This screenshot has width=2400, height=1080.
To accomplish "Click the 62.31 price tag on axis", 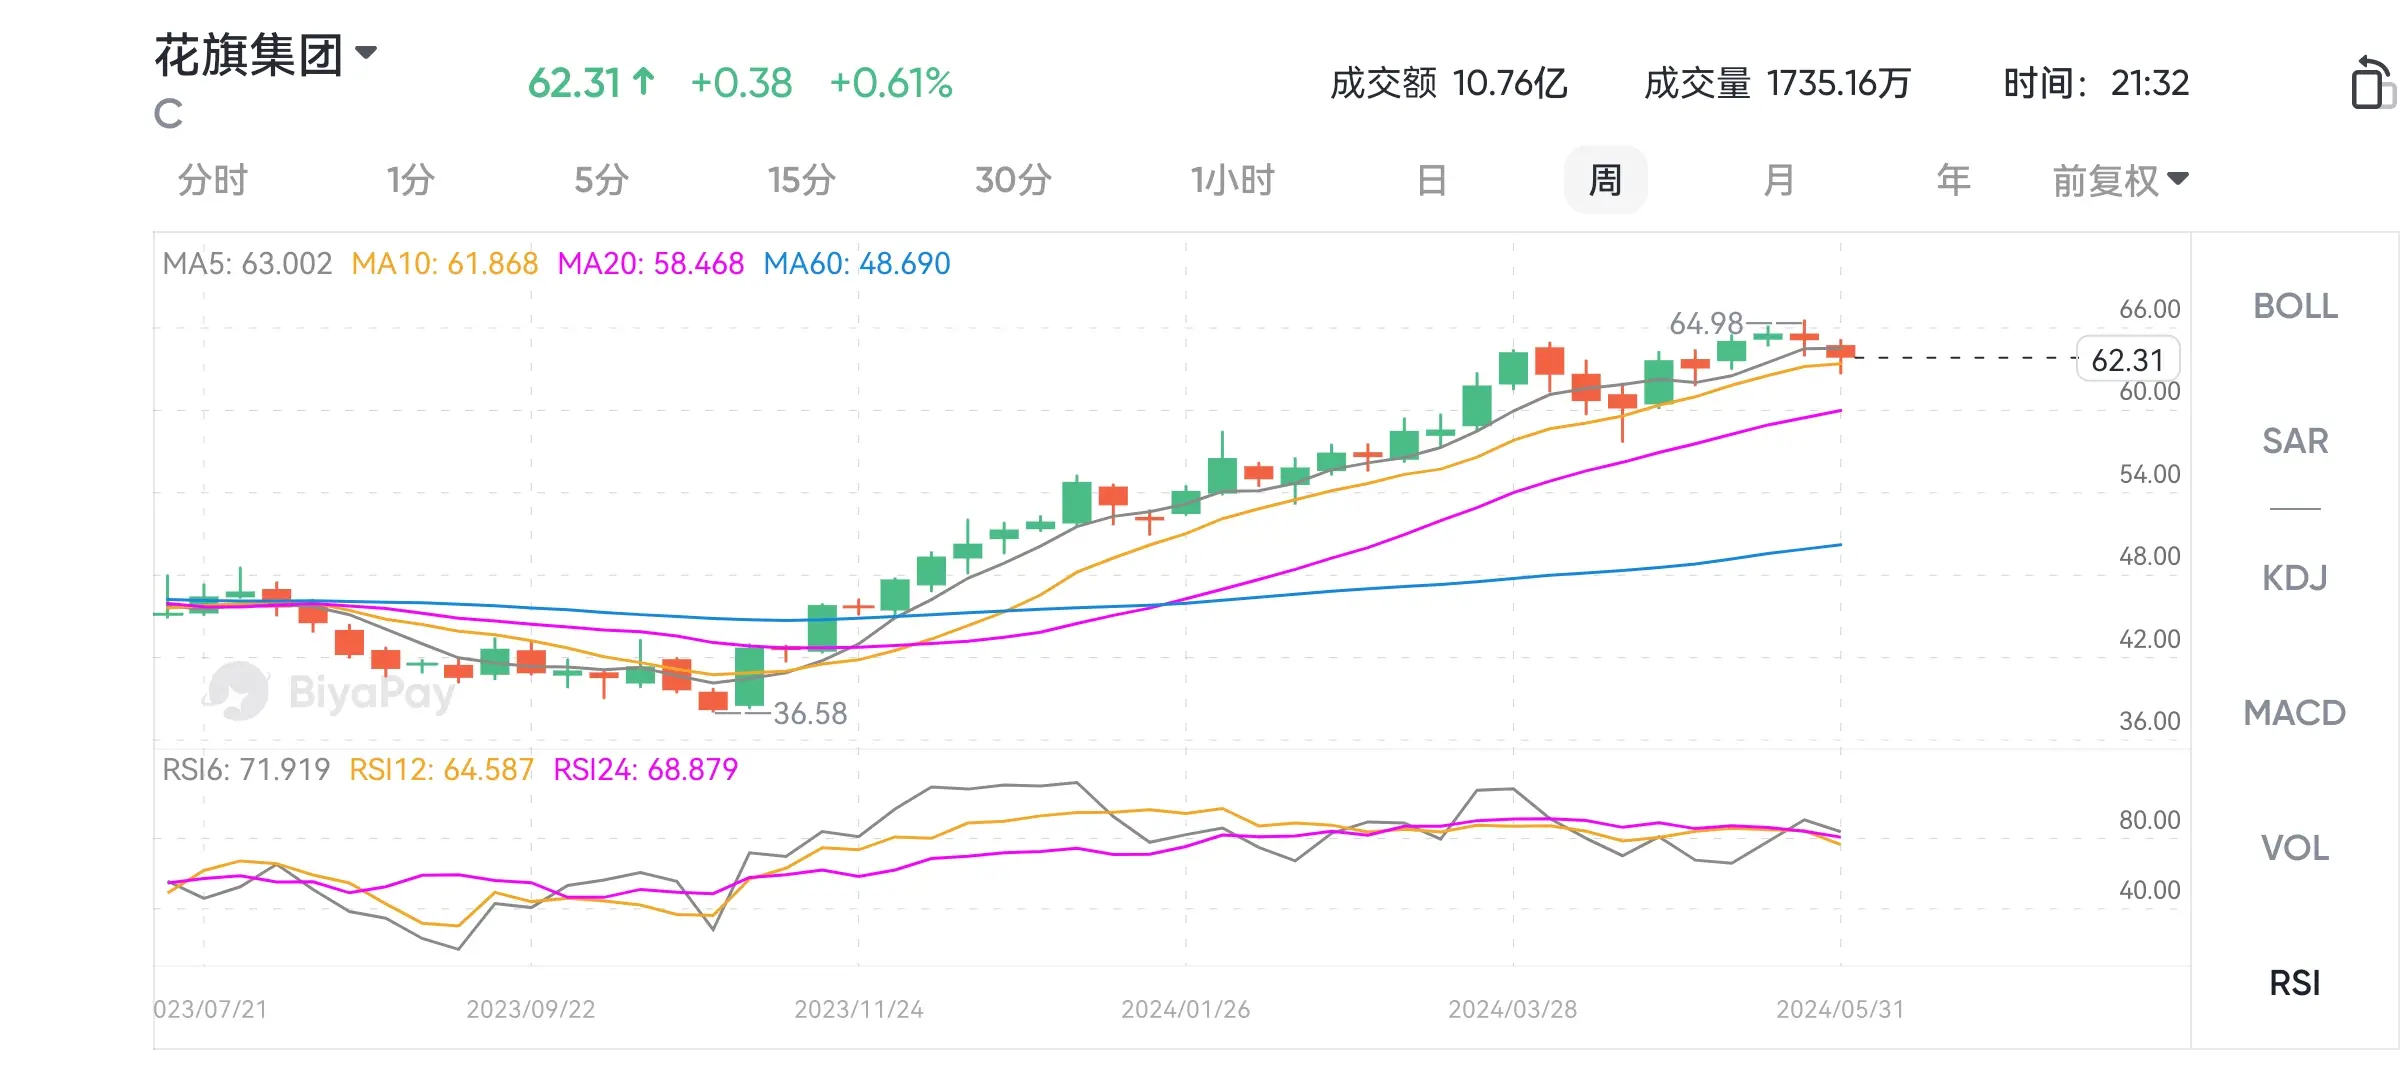I will point(2128,360).
